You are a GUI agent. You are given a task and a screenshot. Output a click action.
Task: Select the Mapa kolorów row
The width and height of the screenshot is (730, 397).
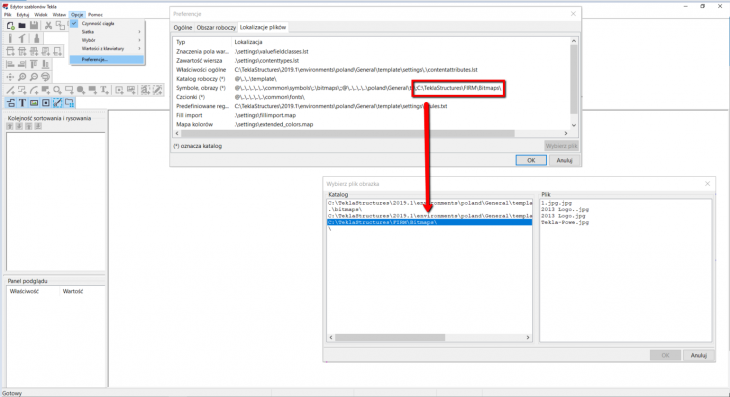coord(372,124)
